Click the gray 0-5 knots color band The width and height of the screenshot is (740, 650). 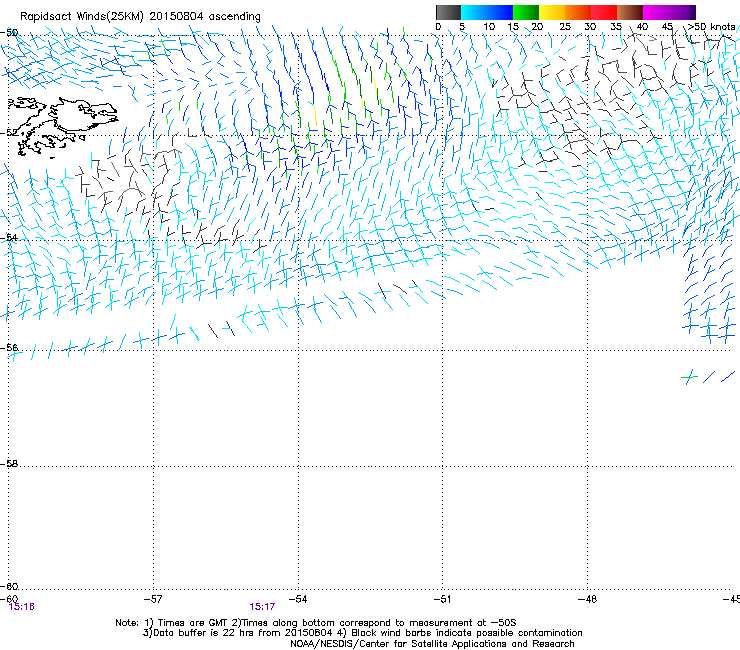pos(448,12)
